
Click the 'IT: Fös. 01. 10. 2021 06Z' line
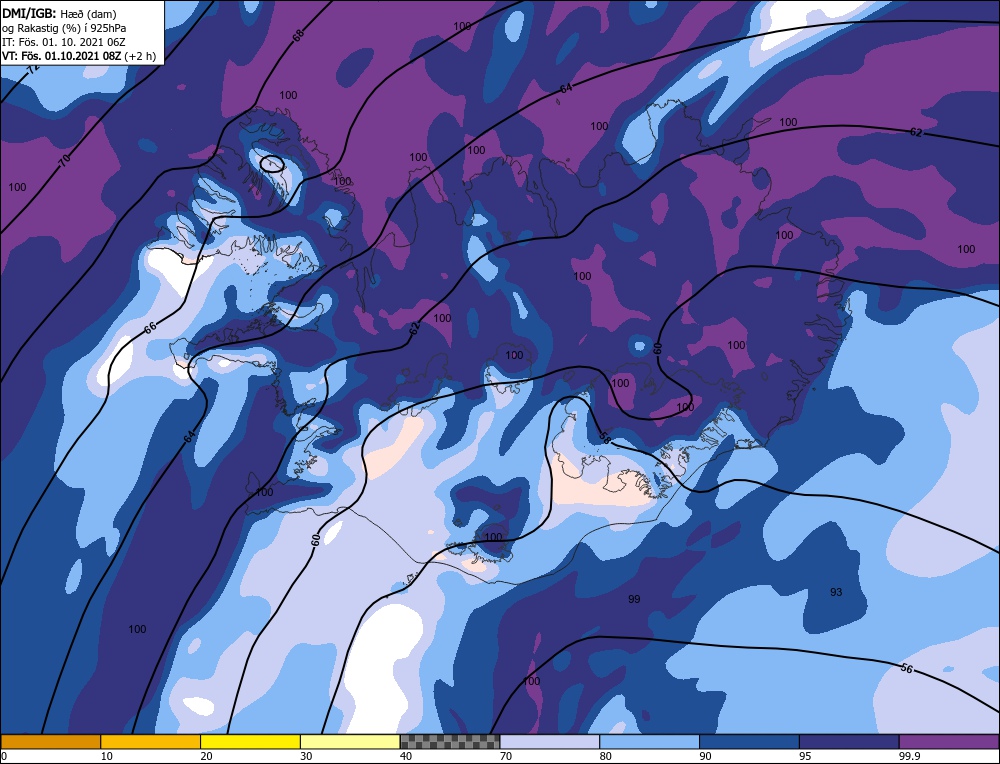point(64,41)
